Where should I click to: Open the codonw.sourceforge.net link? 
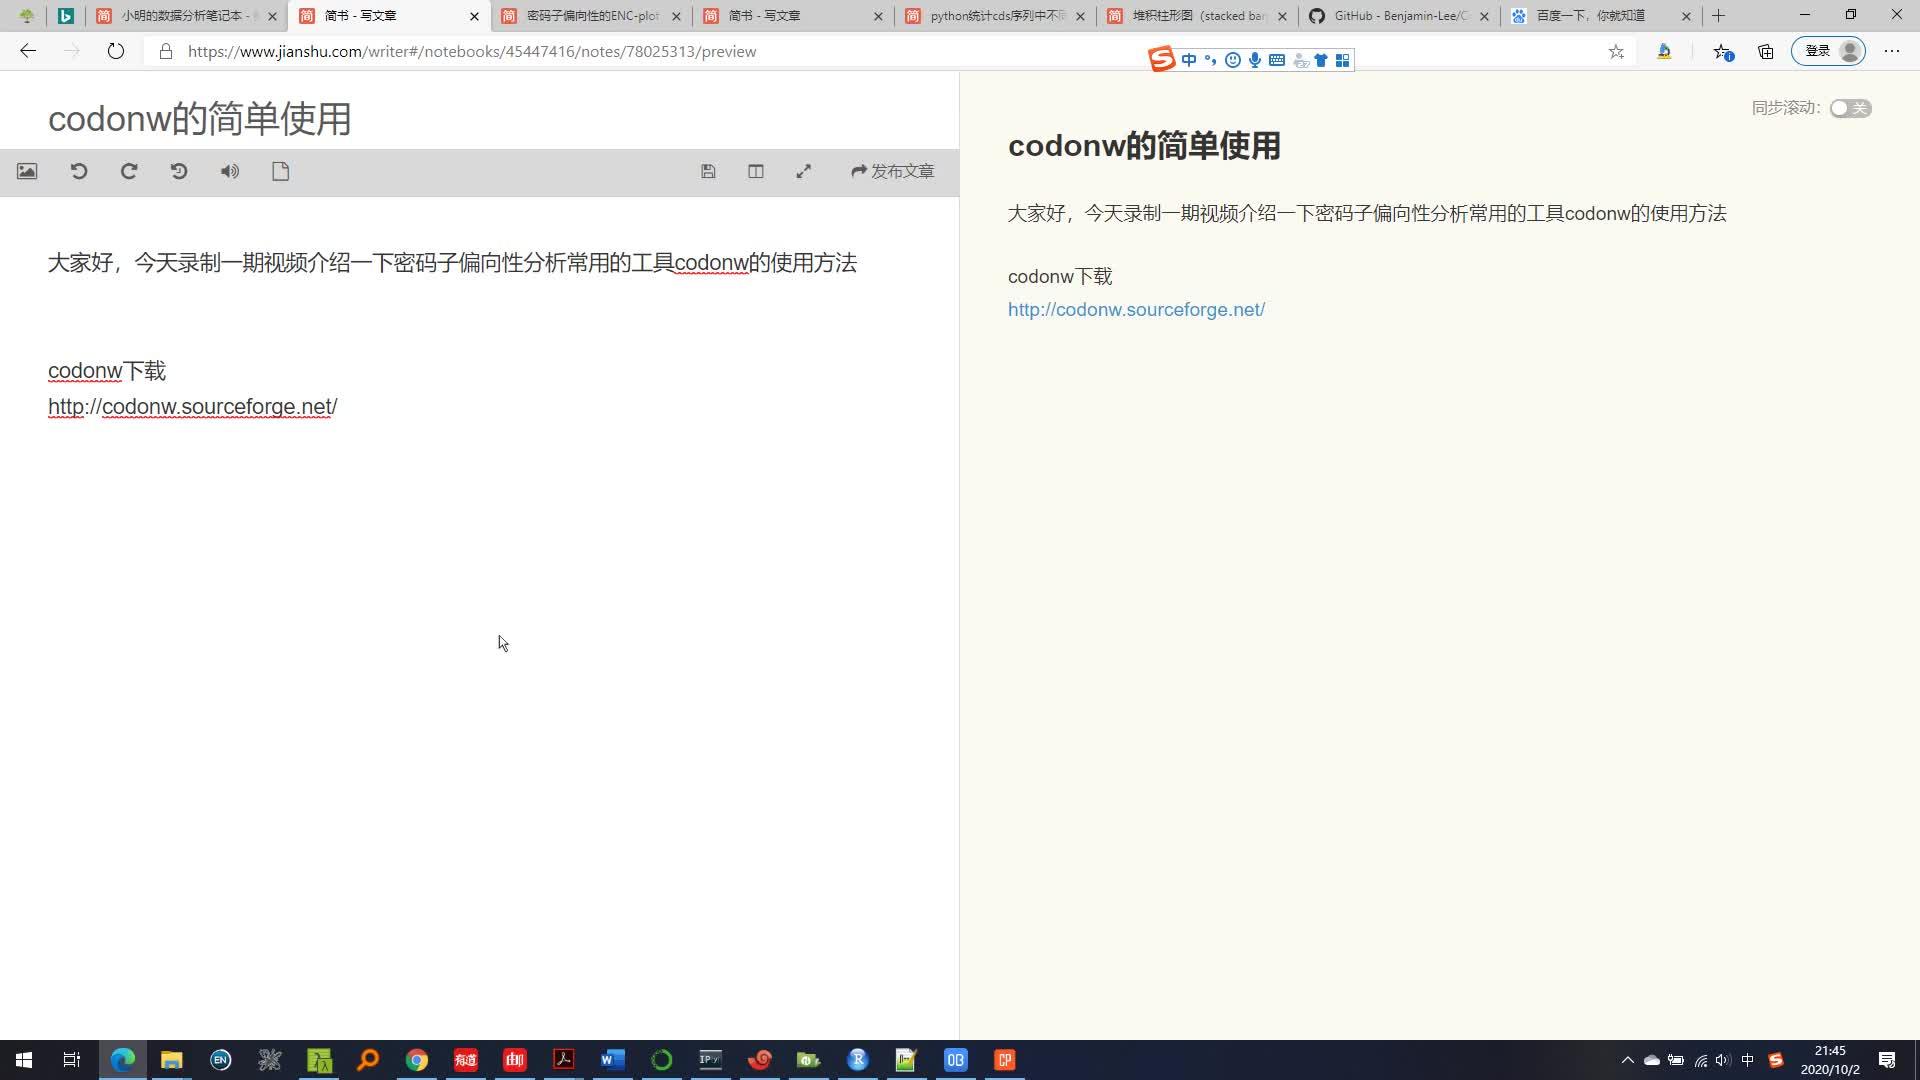coord(1136,310)
